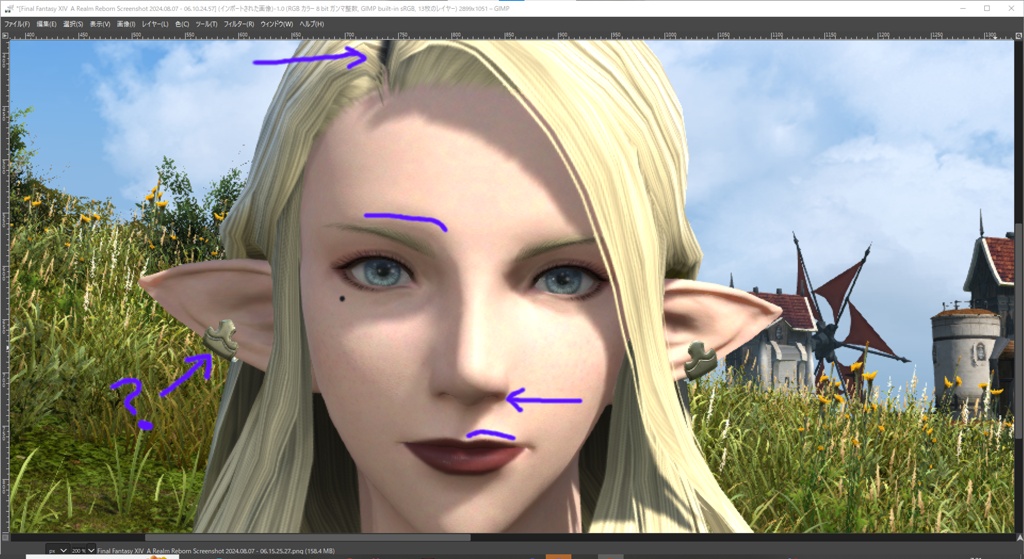Open the ファイル(F) menu
Image resolution: width=1024 pixels, height=559 pixels.
[17, 24]
